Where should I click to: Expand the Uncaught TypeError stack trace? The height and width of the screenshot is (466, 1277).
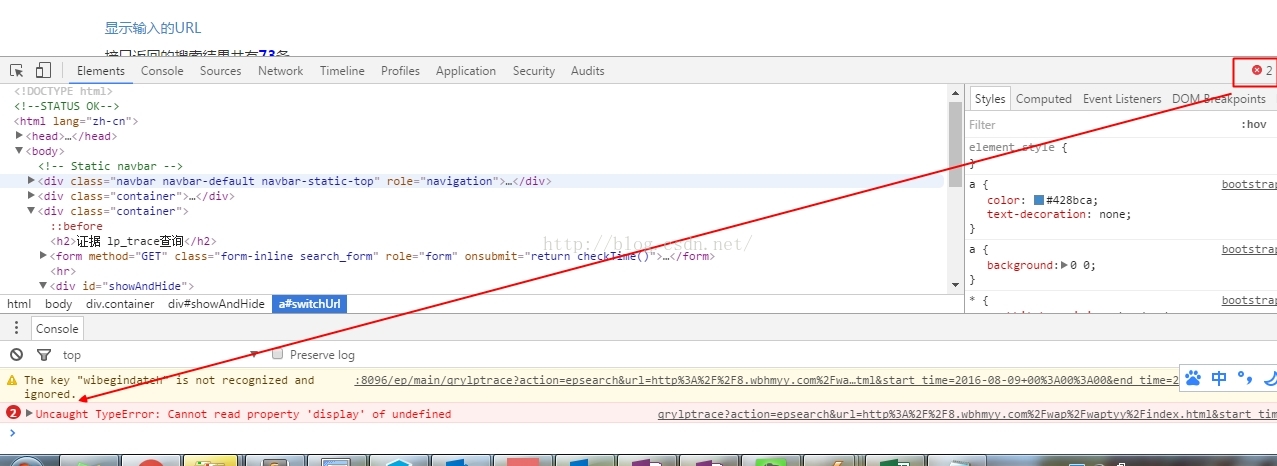[x=29, y=414]
